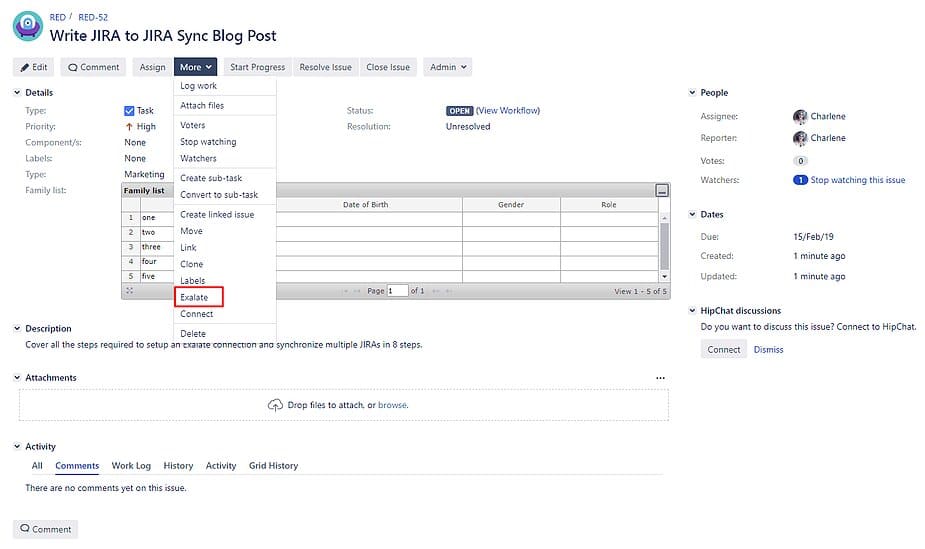Click the browse link to attach files
This screenshot has height=549, width=925.
[392, 405]
